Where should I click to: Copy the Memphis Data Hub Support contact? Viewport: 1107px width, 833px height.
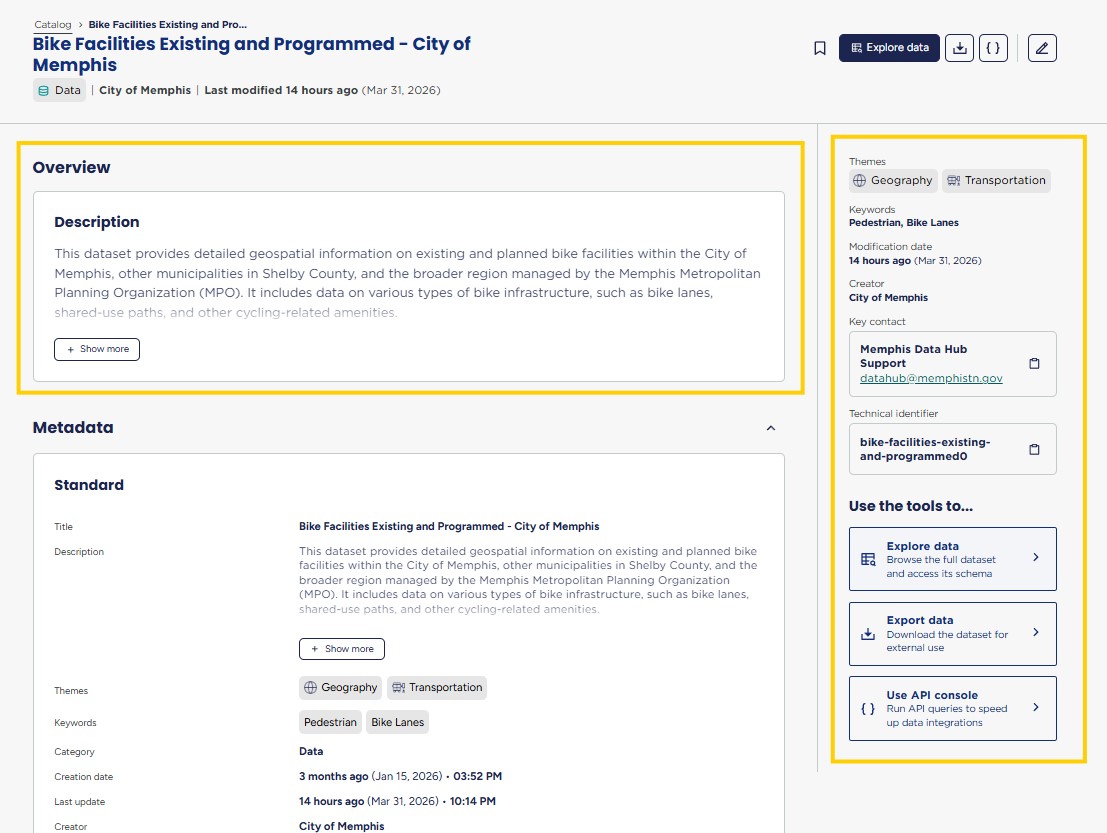click(1034, 364)
